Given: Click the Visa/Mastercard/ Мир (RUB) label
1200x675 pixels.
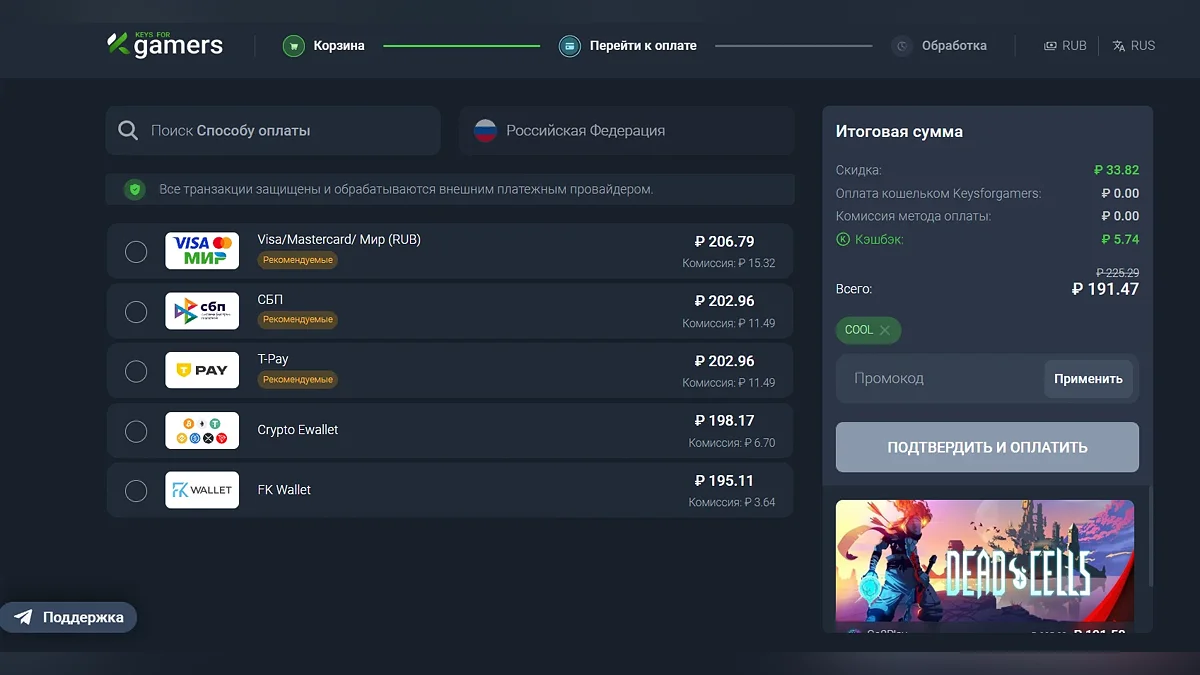Looking at the screenshot, I should [x=339, y=240].
